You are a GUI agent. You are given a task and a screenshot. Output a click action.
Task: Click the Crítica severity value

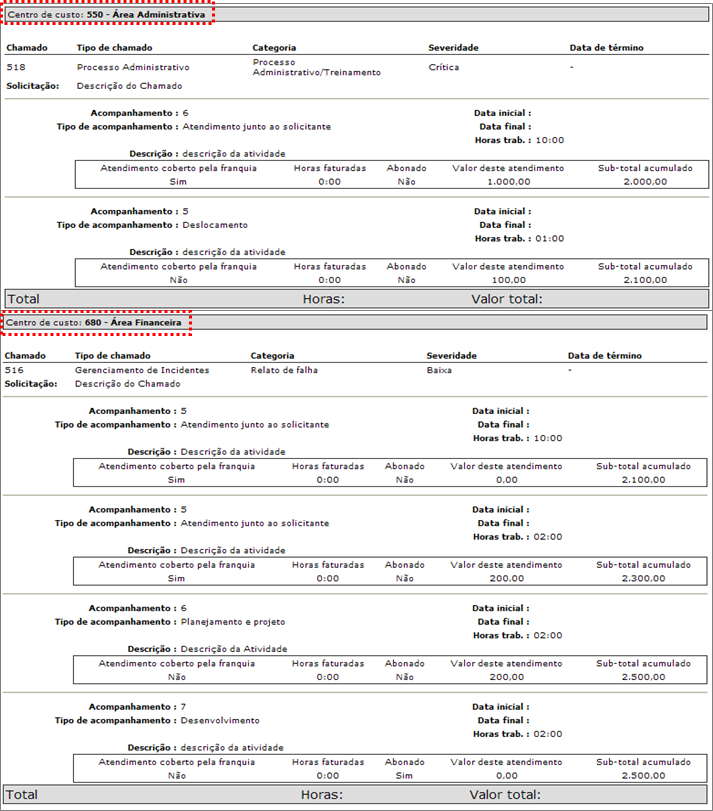tap(444, 67)
